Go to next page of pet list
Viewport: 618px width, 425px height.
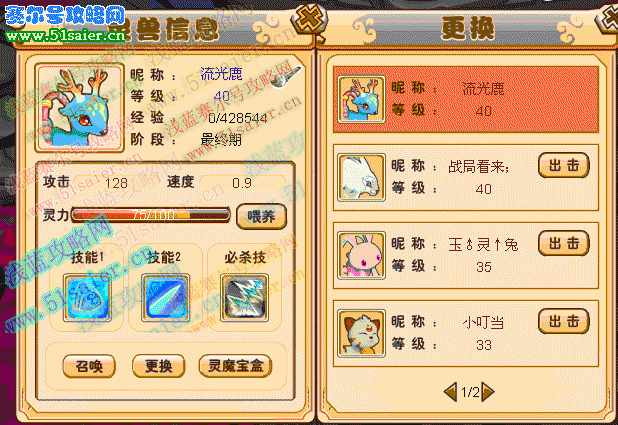coord(488,392)
